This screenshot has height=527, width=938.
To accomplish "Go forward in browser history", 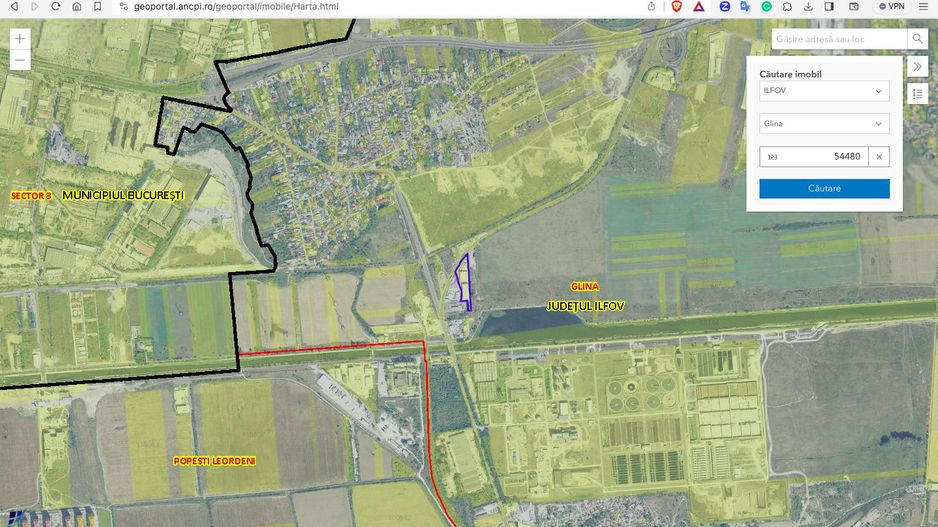I will pos(34,7).
